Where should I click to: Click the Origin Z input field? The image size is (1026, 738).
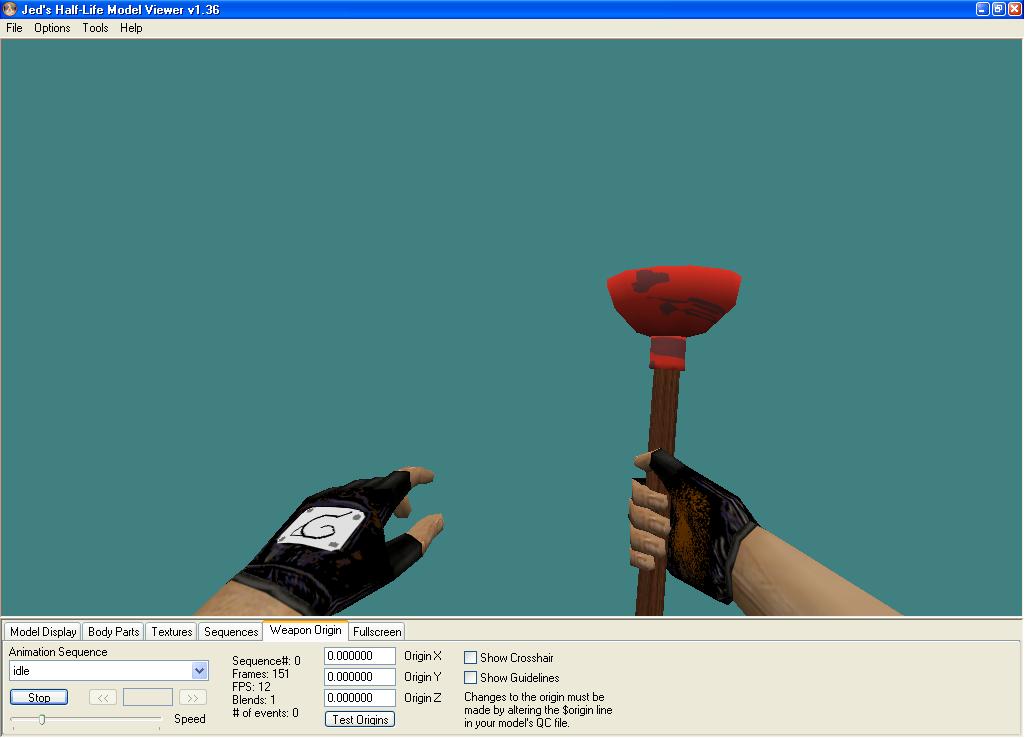coord(360,698)
